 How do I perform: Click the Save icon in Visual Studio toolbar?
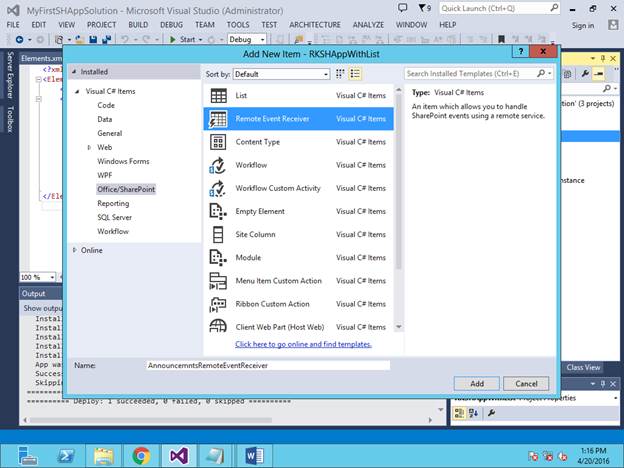(93, 39)
